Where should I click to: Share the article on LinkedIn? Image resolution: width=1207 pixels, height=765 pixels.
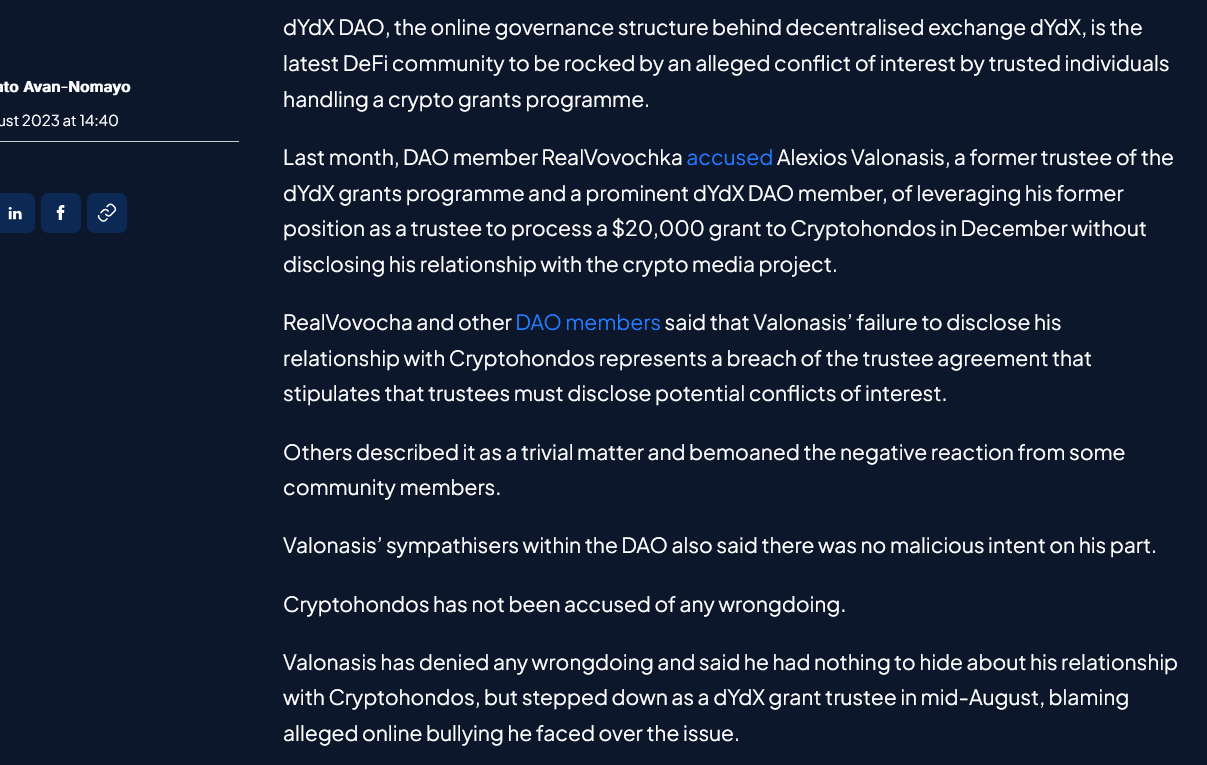tap(16, 213)
